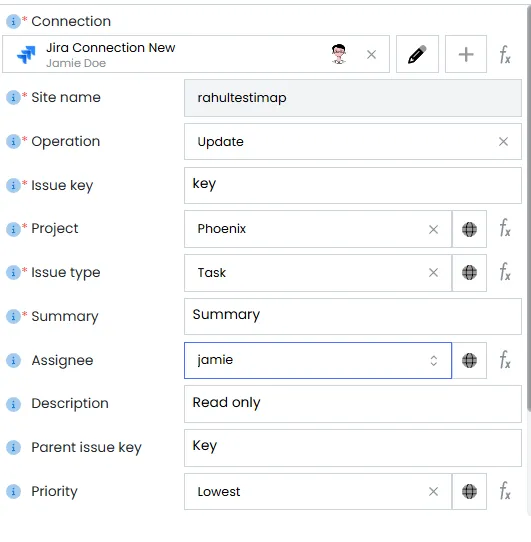The image size is (531, 542).
Task: Click the globe icon beside Project
Action: tap(469, 229)
